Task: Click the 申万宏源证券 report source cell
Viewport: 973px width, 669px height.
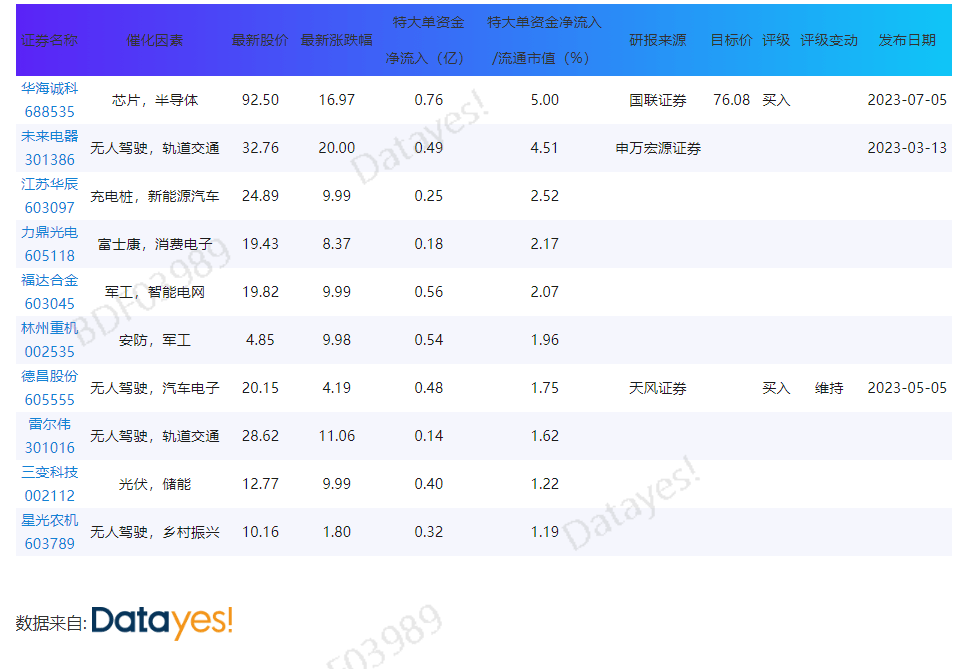Action: (657, 148)
